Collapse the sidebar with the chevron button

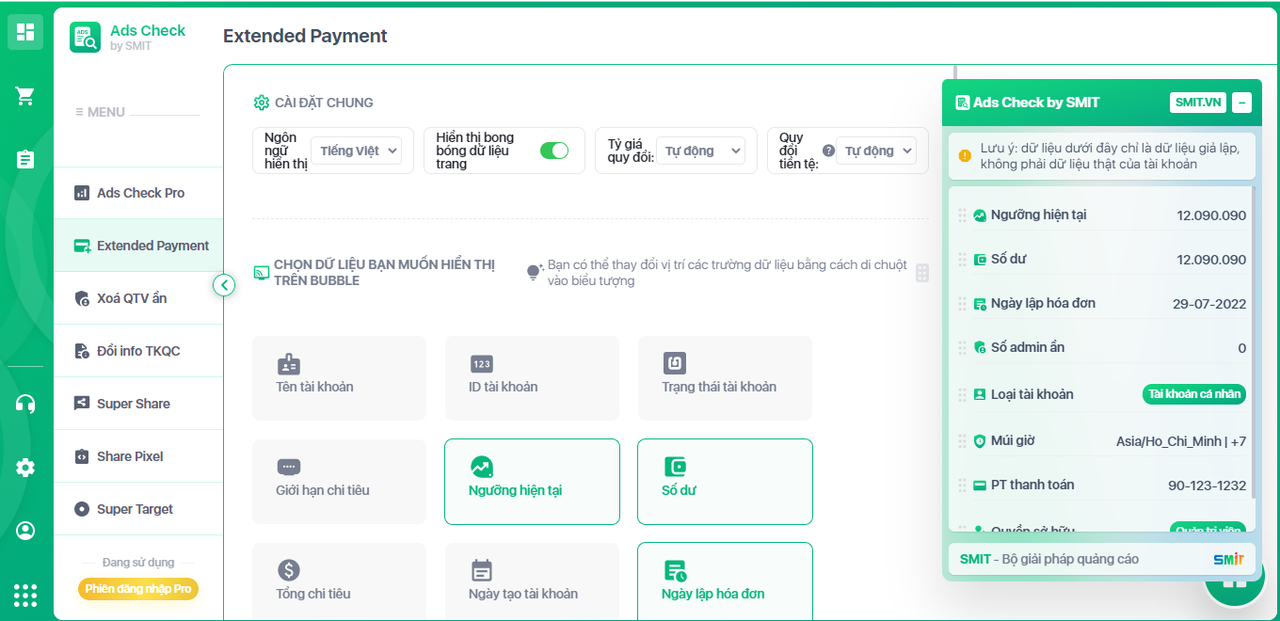coord(224,286)
